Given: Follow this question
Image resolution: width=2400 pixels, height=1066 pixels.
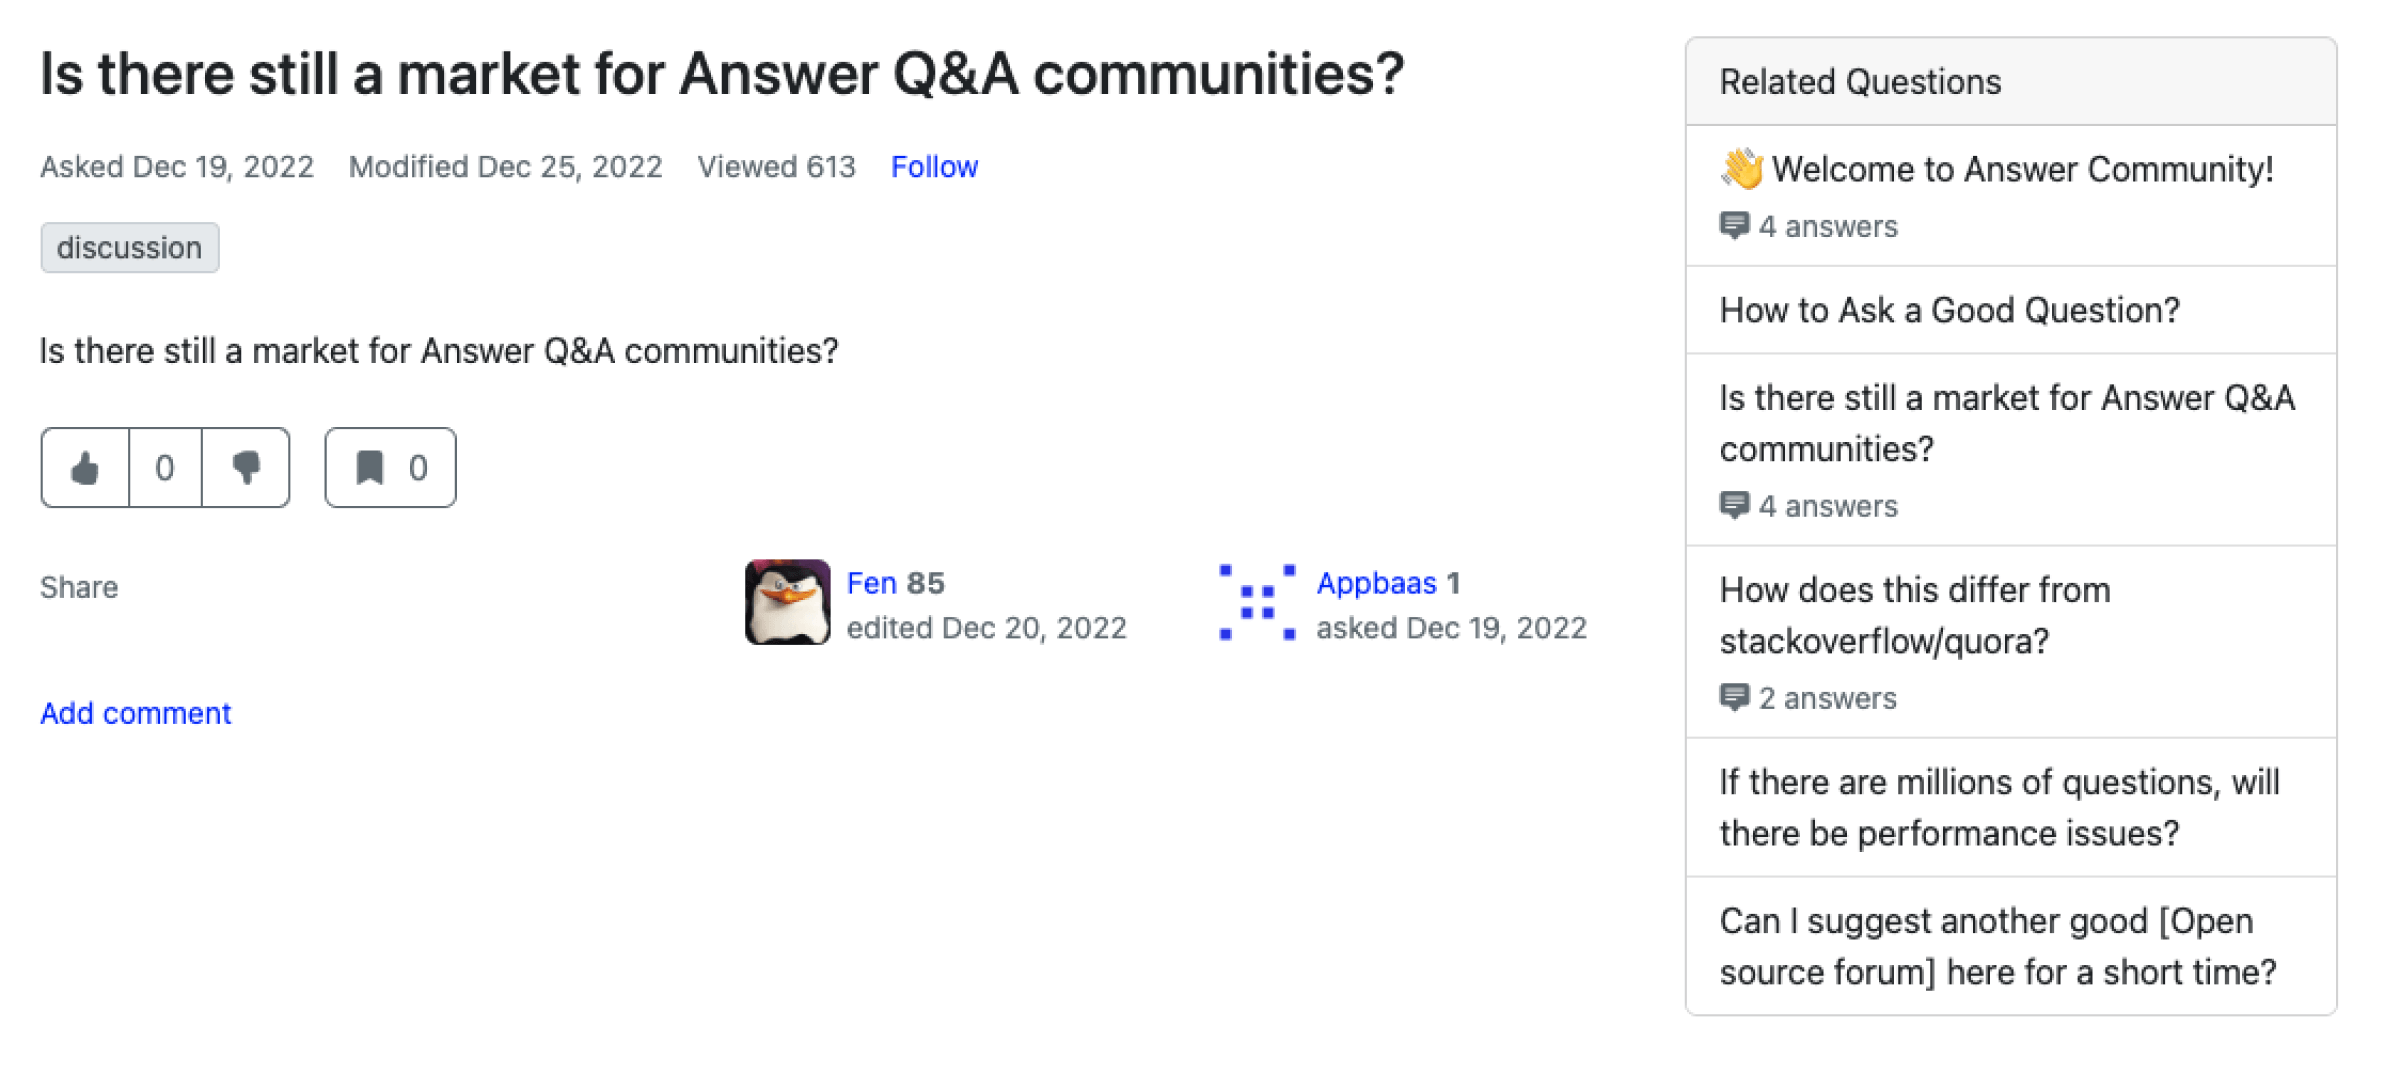Looking at the screenshot, I should coord(934,166).
